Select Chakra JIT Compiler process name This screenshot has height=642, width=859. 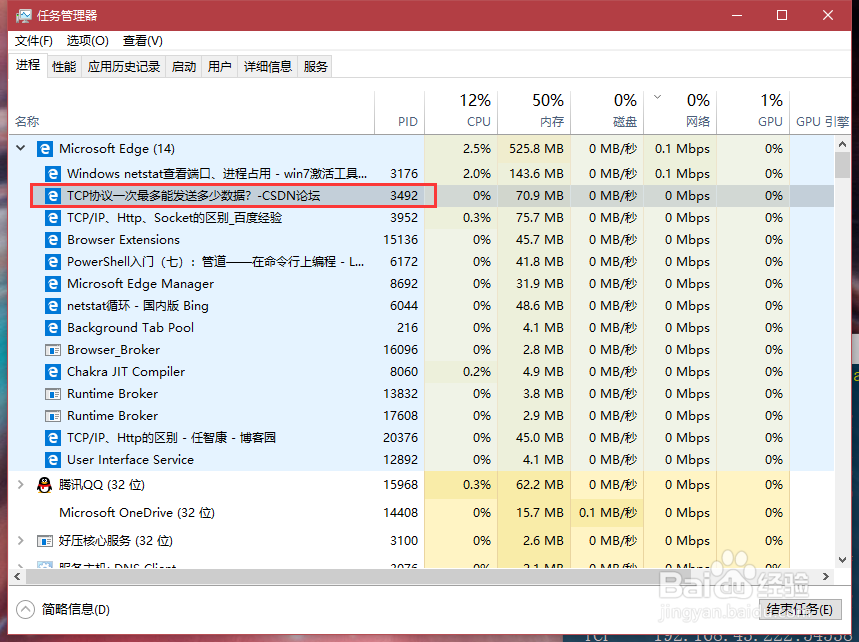click(126, 372)
